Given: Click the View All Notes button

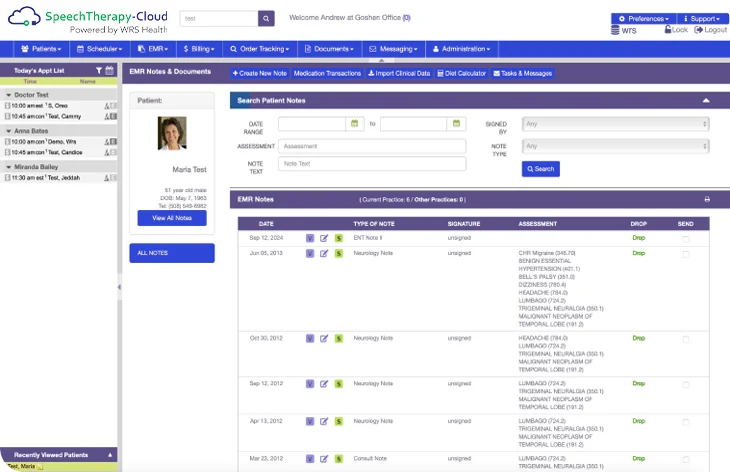Looking at the screenshot, I should (x=172, y=218).
